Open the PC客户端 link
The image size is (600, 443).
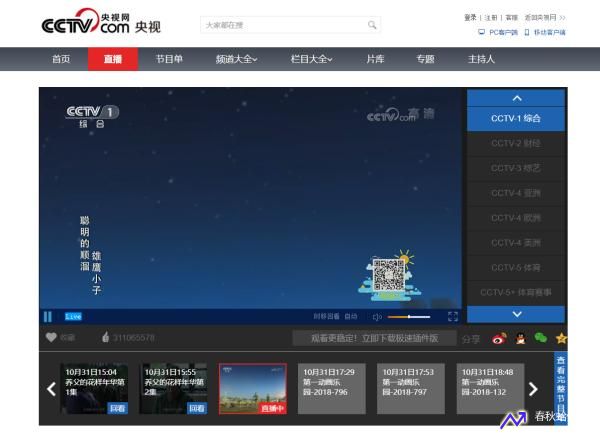coord(503,33)
